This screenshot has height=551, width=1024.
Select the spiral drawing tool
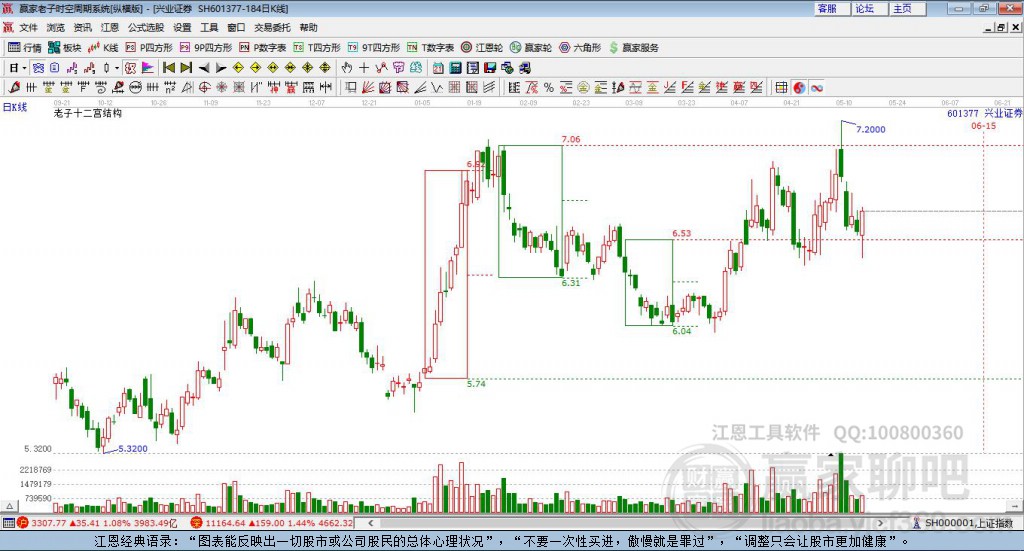[100, 87]
